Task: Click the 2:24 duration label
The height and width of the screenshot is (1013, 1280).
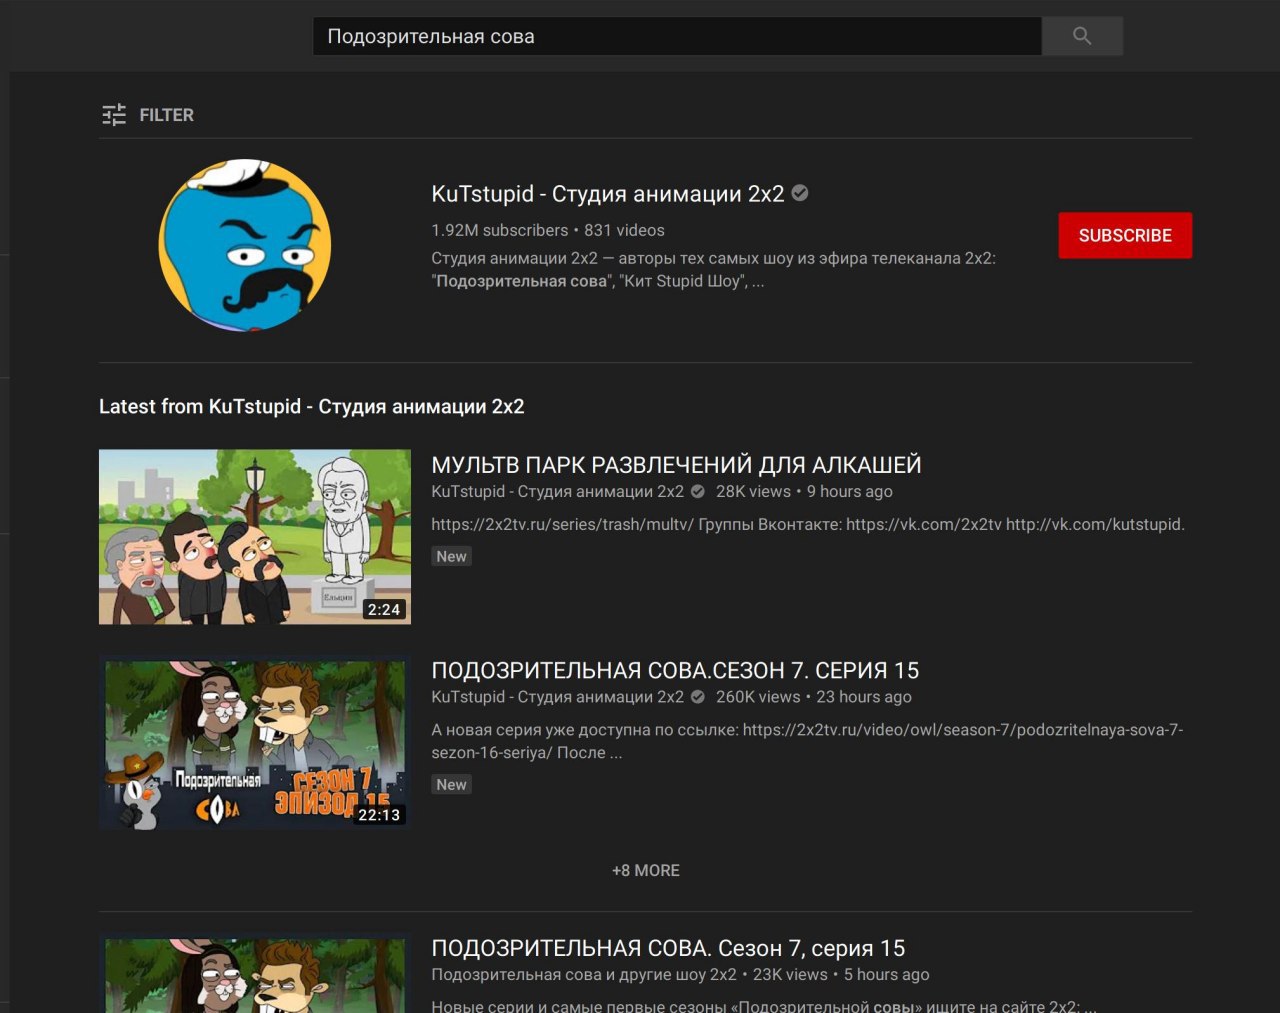Action: (384, 609)
